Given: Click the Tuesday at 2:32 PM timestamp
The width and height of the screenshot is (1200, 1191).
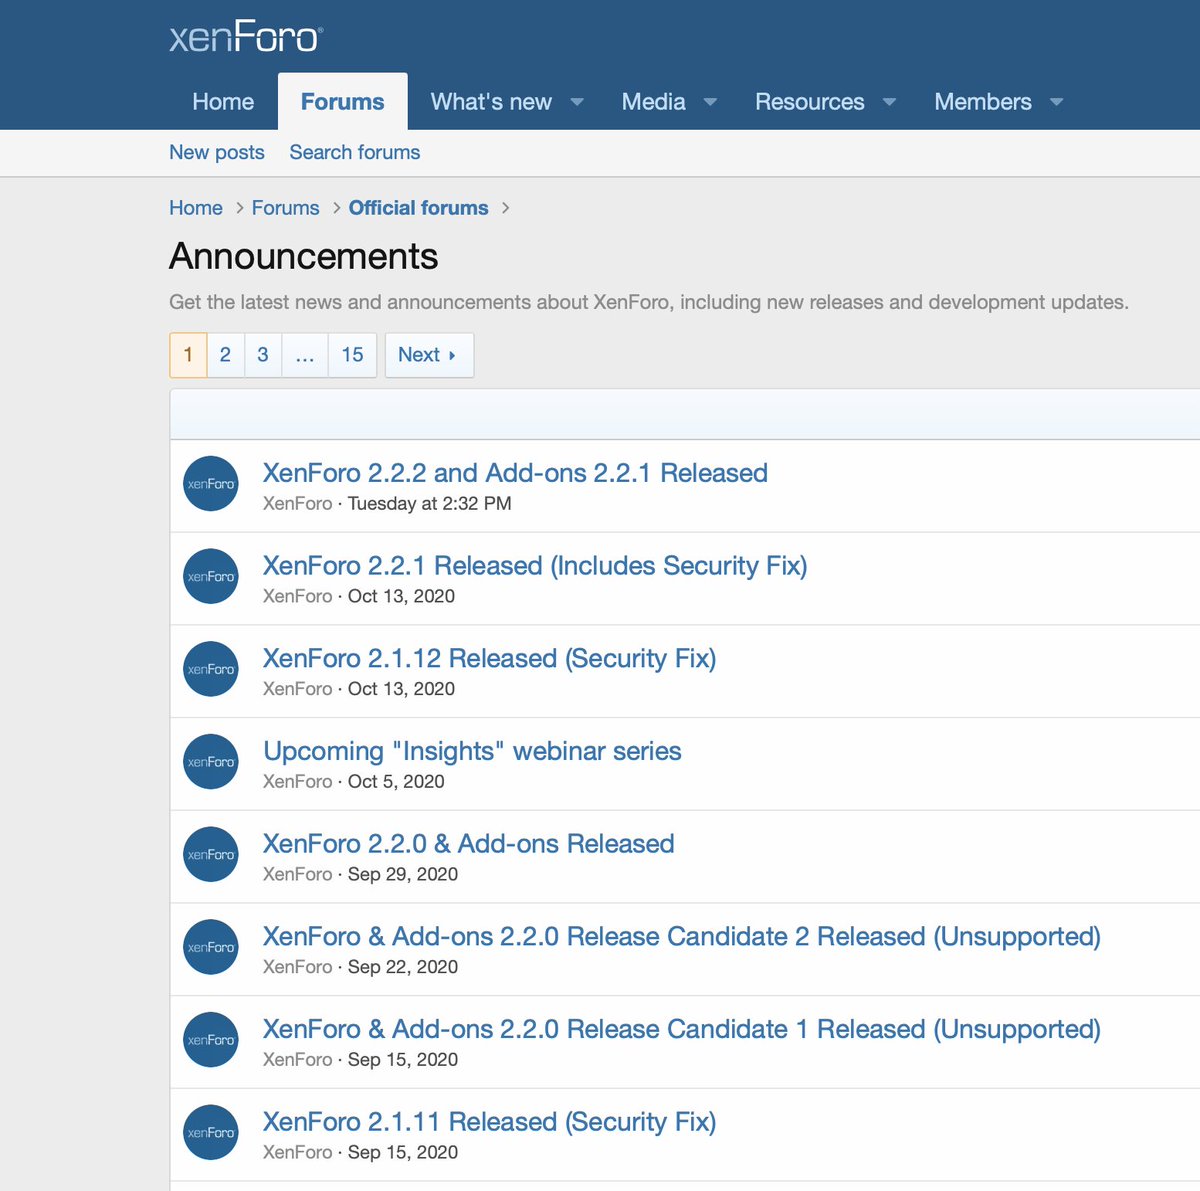Looking at the screenshot, I should click(429, 504).
